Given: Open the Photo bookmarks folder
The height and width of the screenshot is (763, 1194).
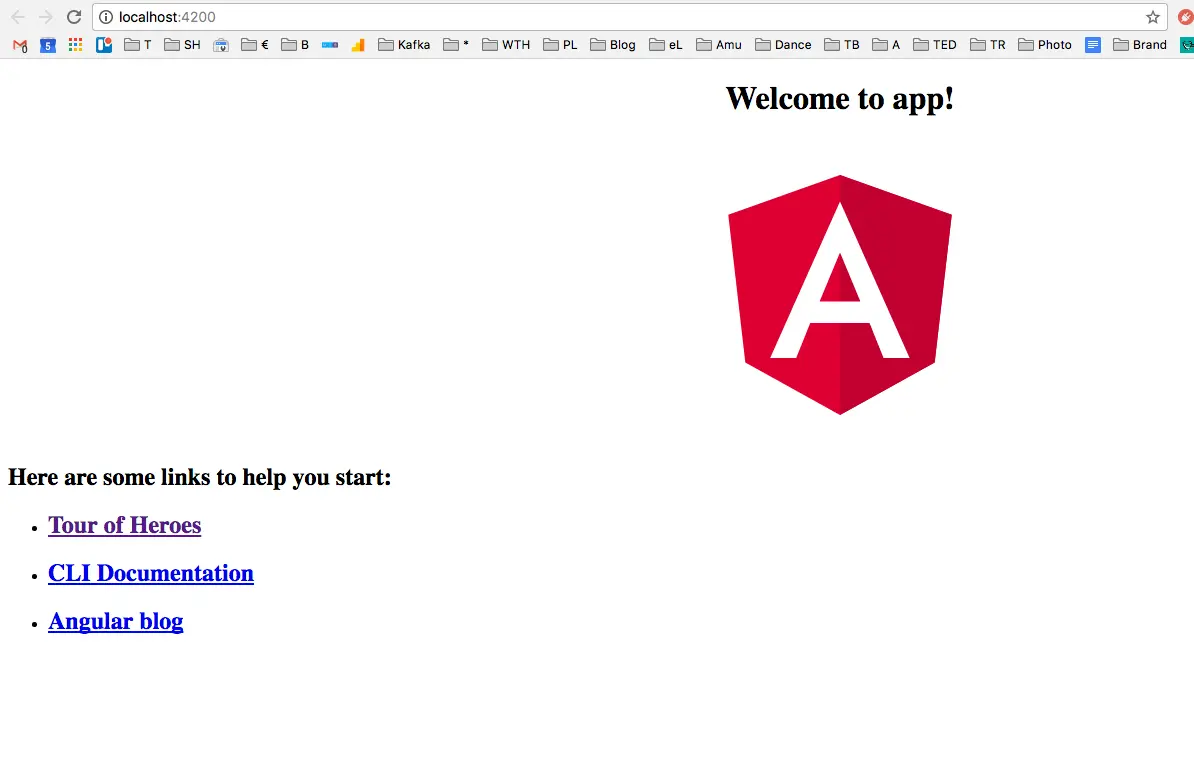Looking at the screenshot, I should pos(1045,45).
